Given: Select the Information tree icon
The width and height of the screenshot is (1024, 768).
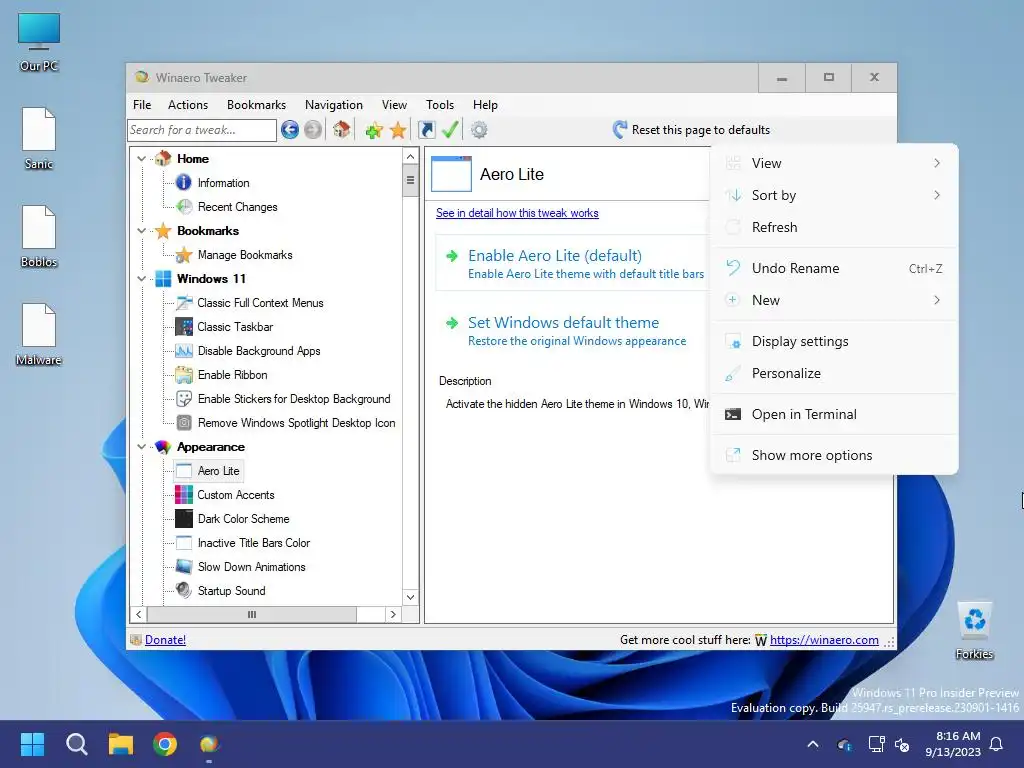Looking at the screenshot, I should [x=184, y=183].
